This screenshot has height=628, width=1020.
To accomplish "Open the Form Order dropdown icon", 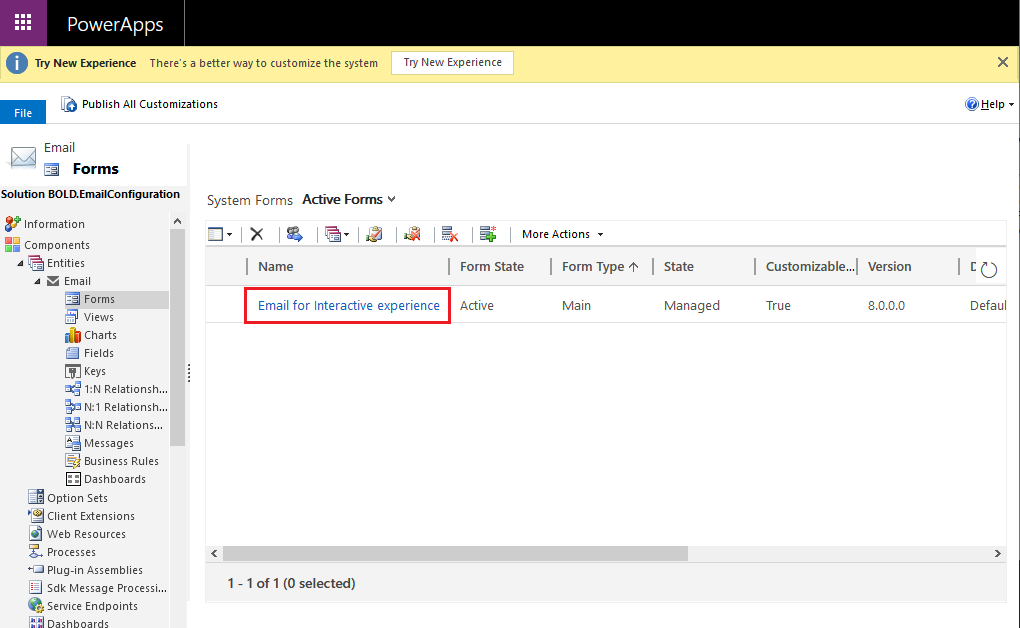I will click(337, 234).
